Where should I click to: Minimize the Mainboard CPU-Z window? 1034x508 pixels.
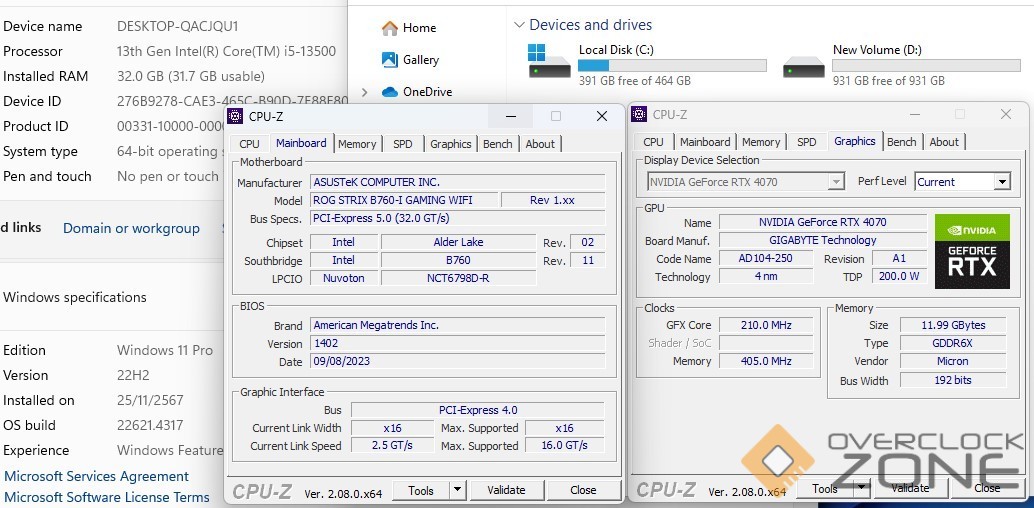(x=511, y=116)
